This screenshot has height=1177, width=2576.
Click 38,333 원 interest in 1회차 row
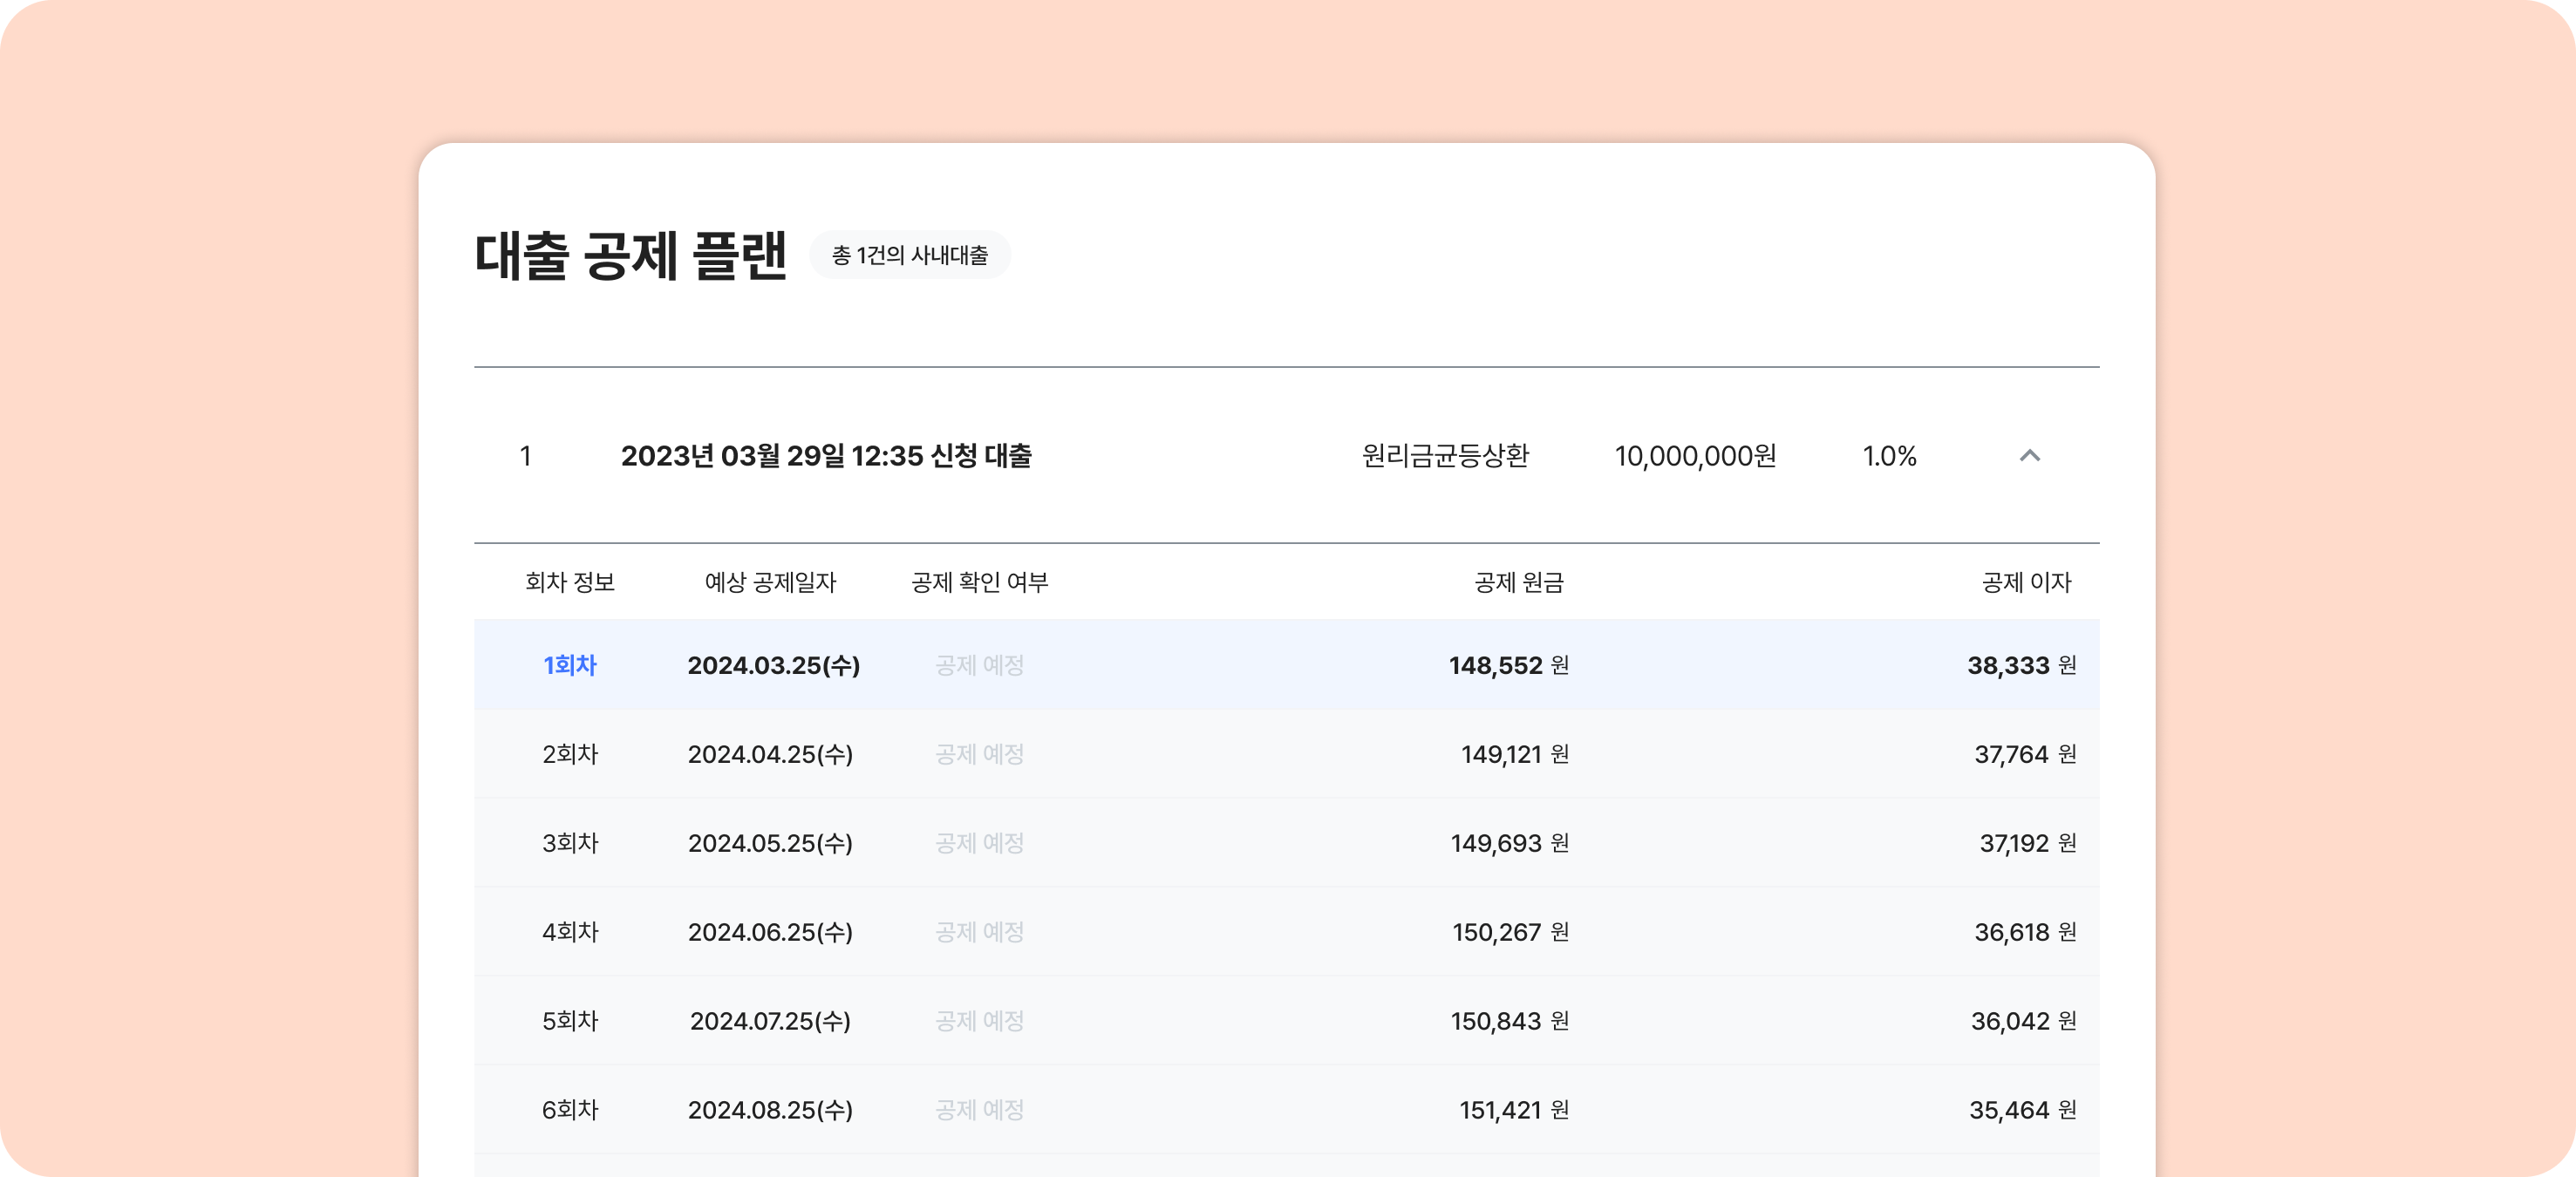click(x=2021, y=665)
